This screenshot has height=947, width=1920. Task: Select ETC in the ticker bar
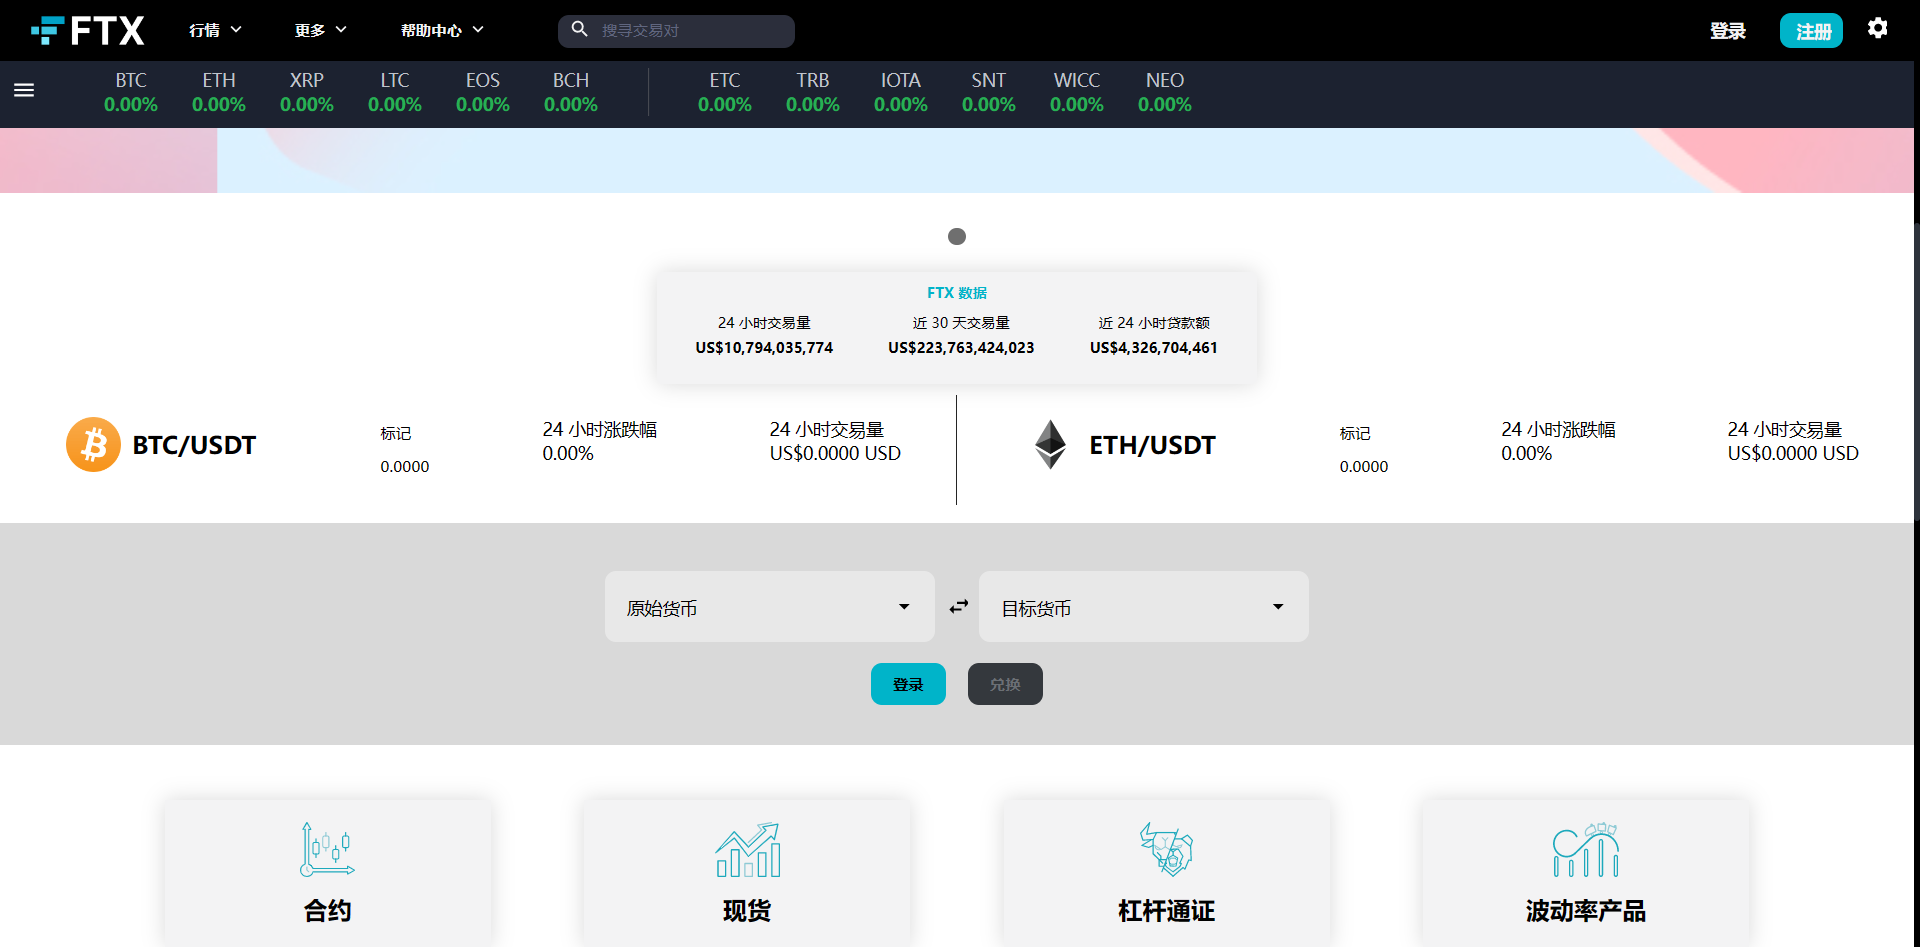pos(725,92)
